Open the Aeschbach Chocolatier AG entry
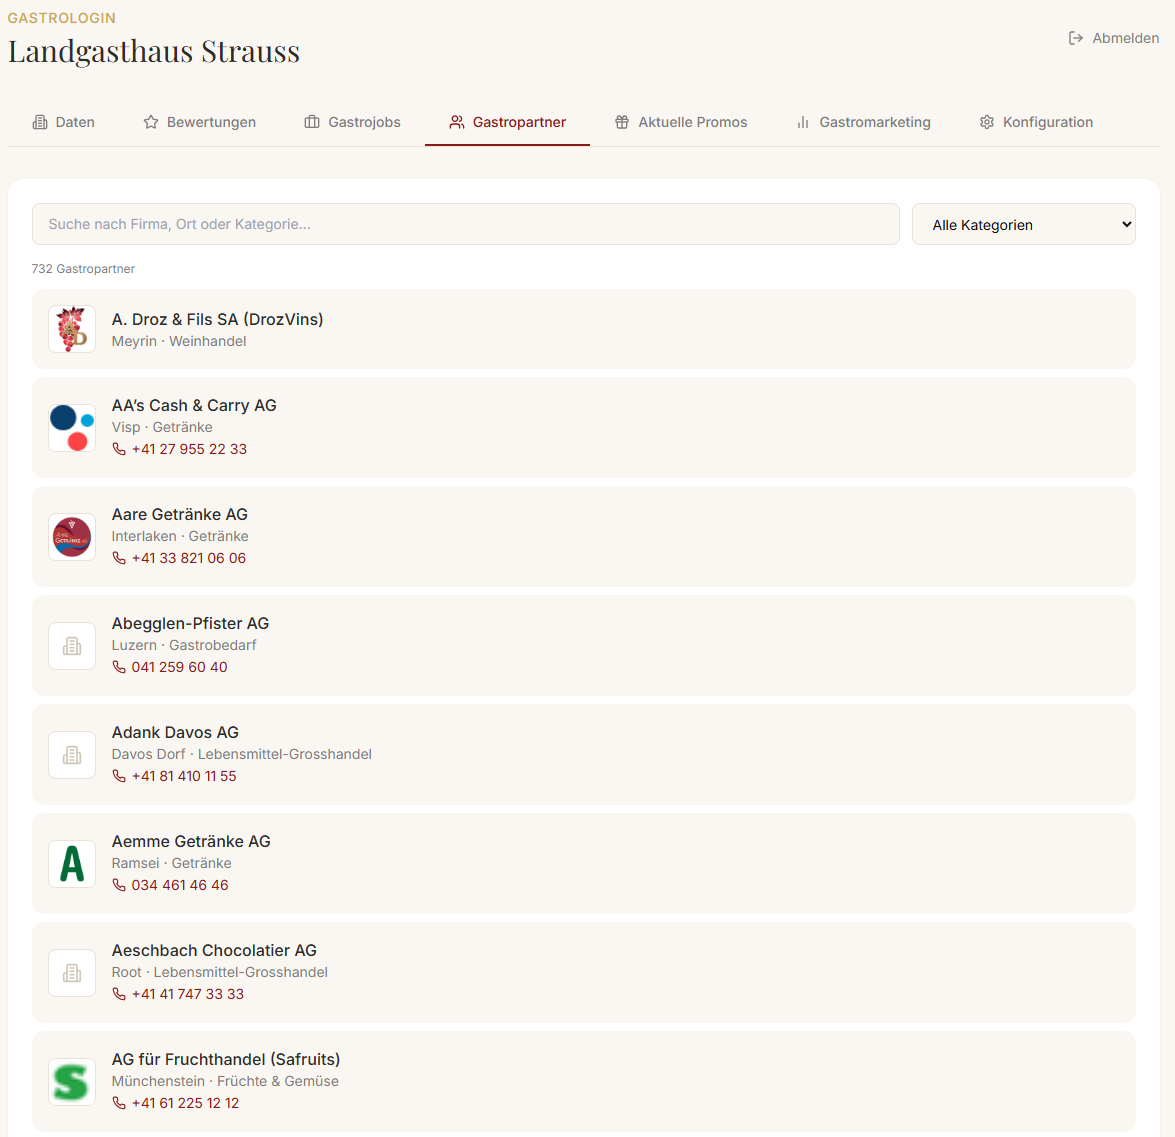The image size is (1175, 1137). point(584,973)
